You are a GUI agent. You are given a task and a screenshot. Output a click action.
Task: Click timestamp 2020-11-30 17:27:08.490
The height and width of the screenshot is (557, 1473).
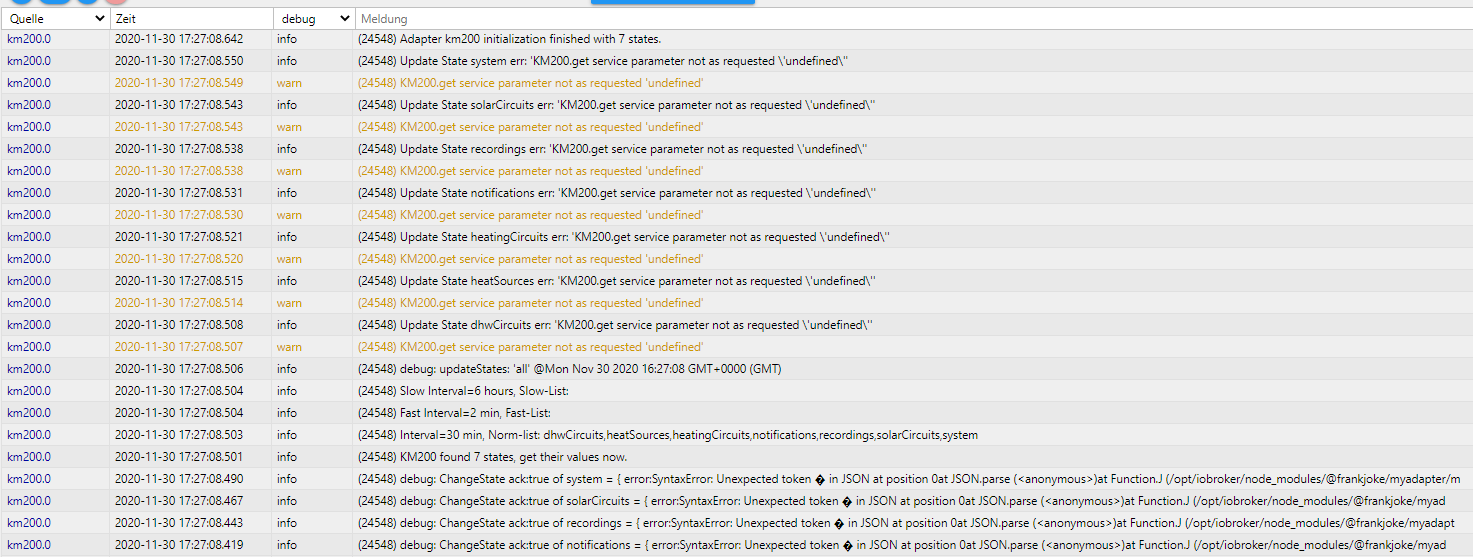pos(178,479)
